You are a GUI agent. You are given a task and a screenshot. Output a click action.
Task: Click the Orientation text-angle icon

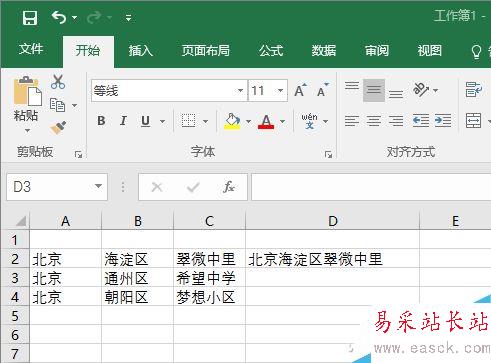(x=421, y=90)
